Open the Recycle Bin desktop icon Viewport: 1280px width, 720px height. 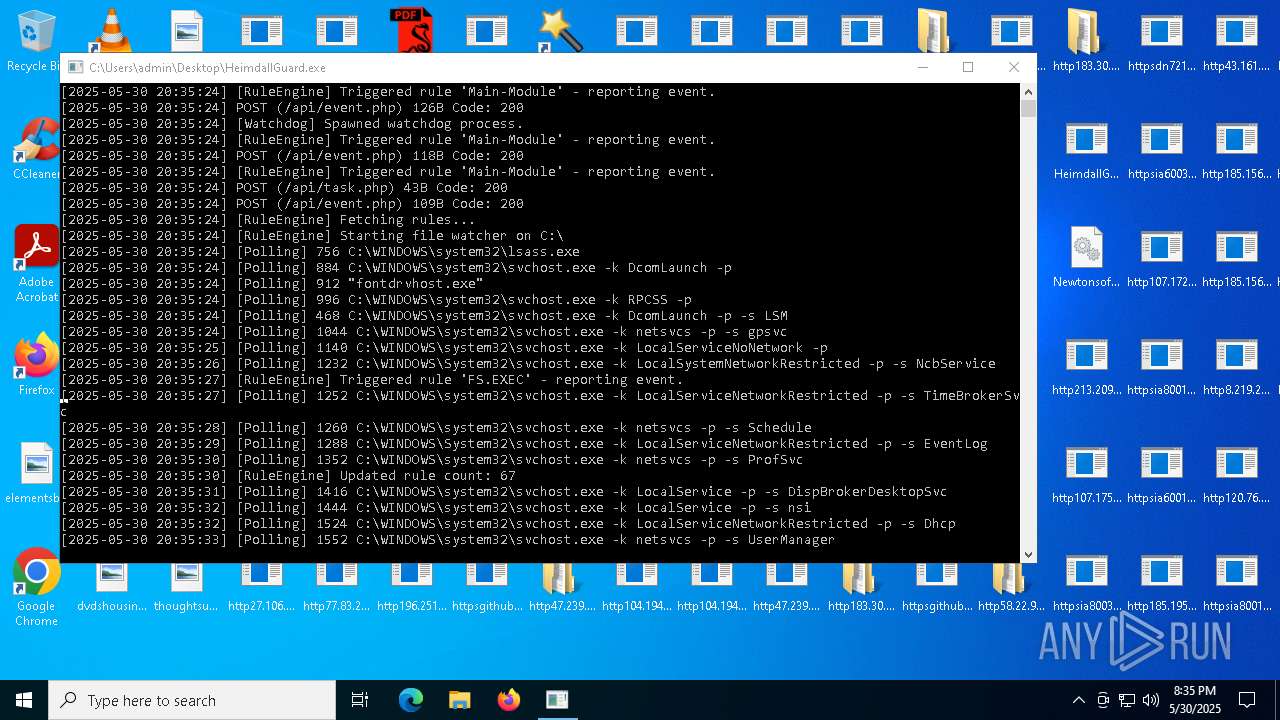click(x=36, y=40)
